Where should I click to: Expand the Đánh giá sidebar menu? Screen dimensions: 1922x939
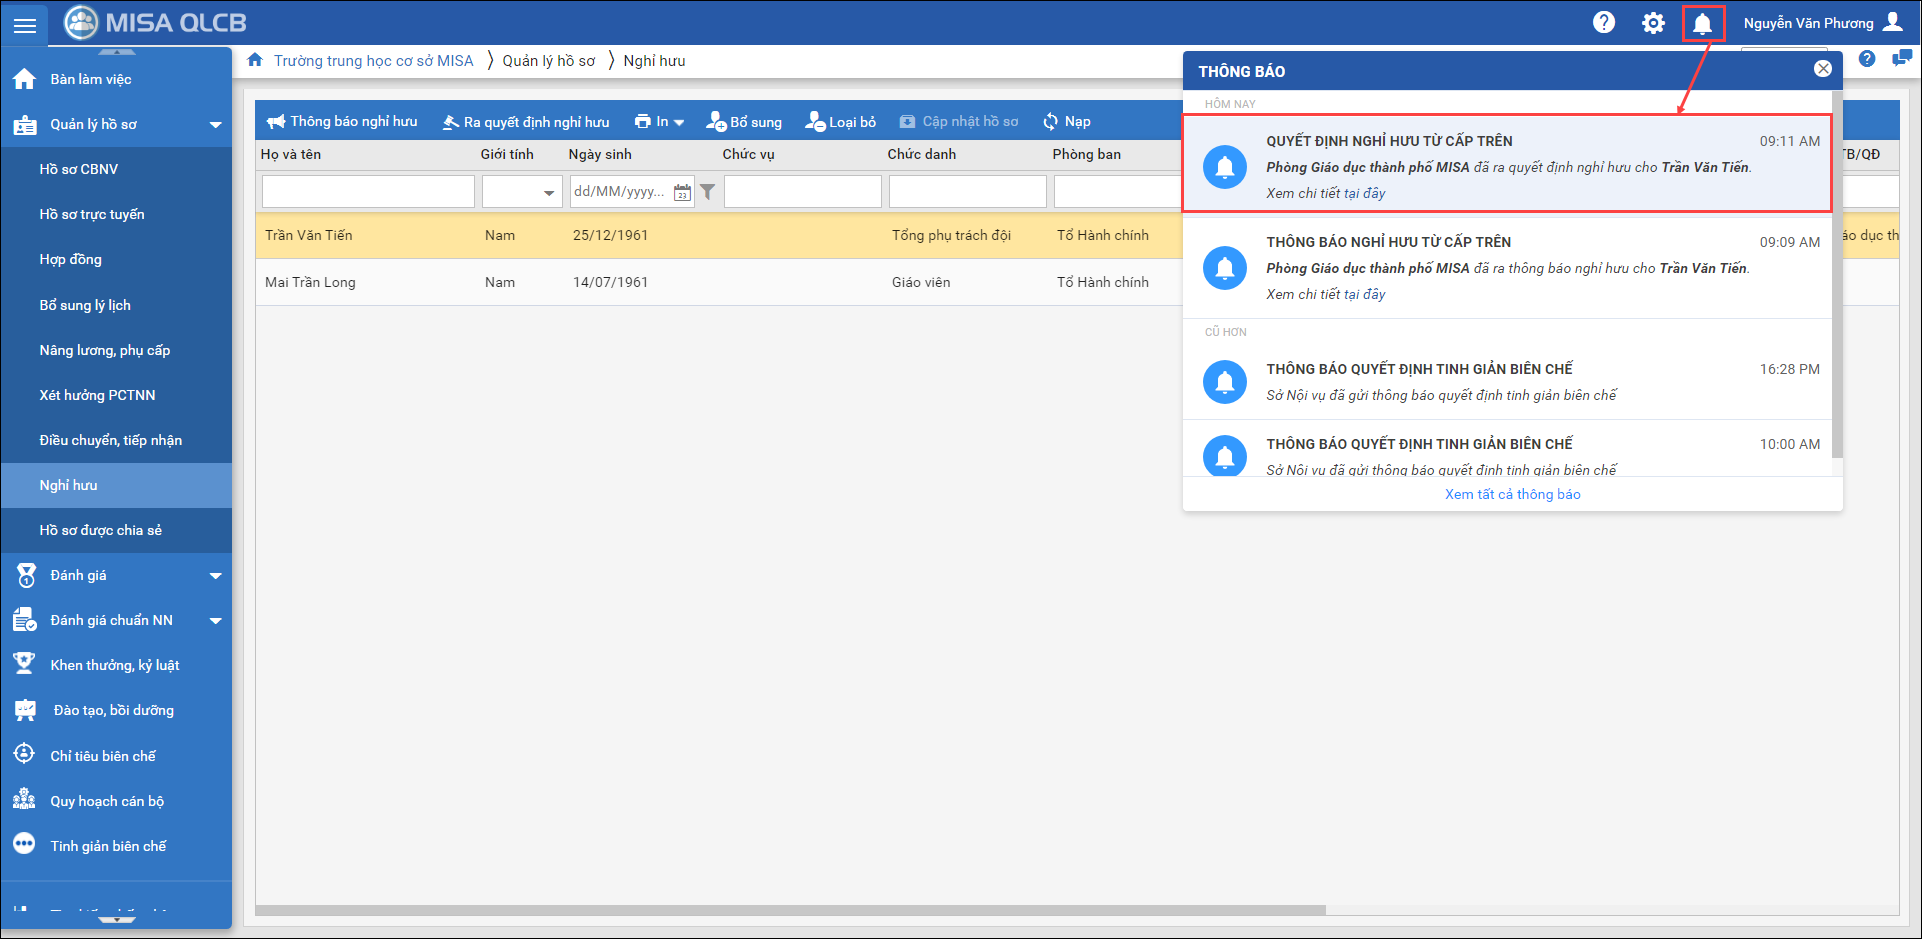[215, 576]
